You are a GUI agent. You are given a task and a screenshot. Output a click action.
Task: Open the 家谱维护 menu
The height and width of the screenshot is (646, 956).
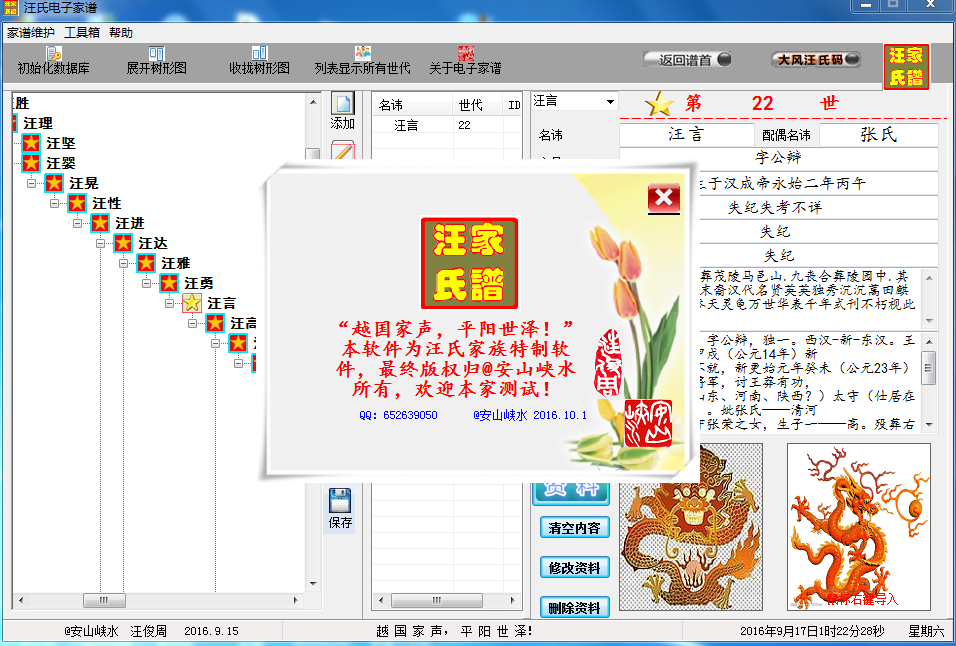coord(30,32)
